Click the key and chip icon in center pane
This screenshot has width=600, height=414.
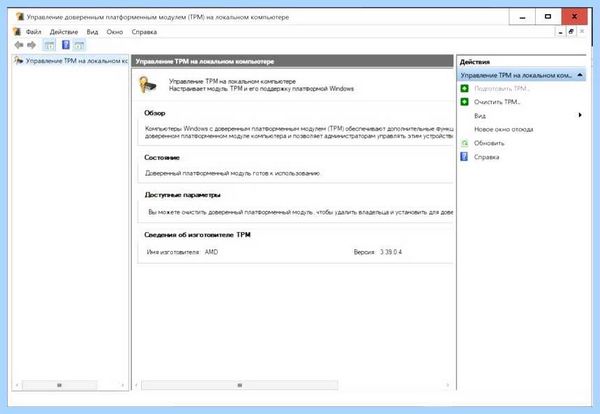pos(148,85)
